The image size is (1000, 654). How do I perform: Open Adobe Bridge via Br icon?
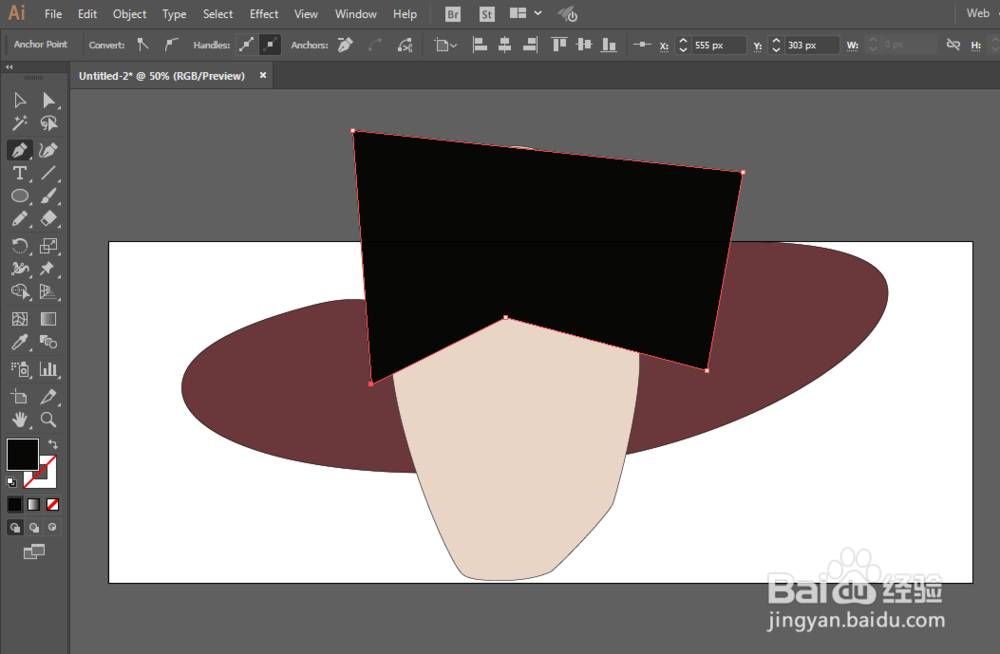click(x=453, y=14)
